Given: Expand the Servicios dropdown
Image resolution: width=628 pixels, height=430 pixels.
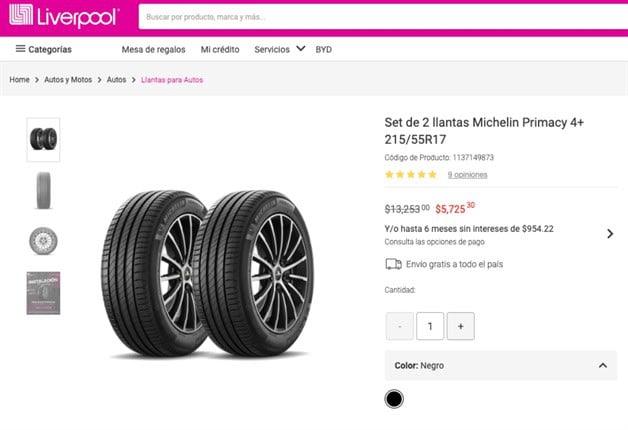Looking at the screenshot, I should (279, 49).
